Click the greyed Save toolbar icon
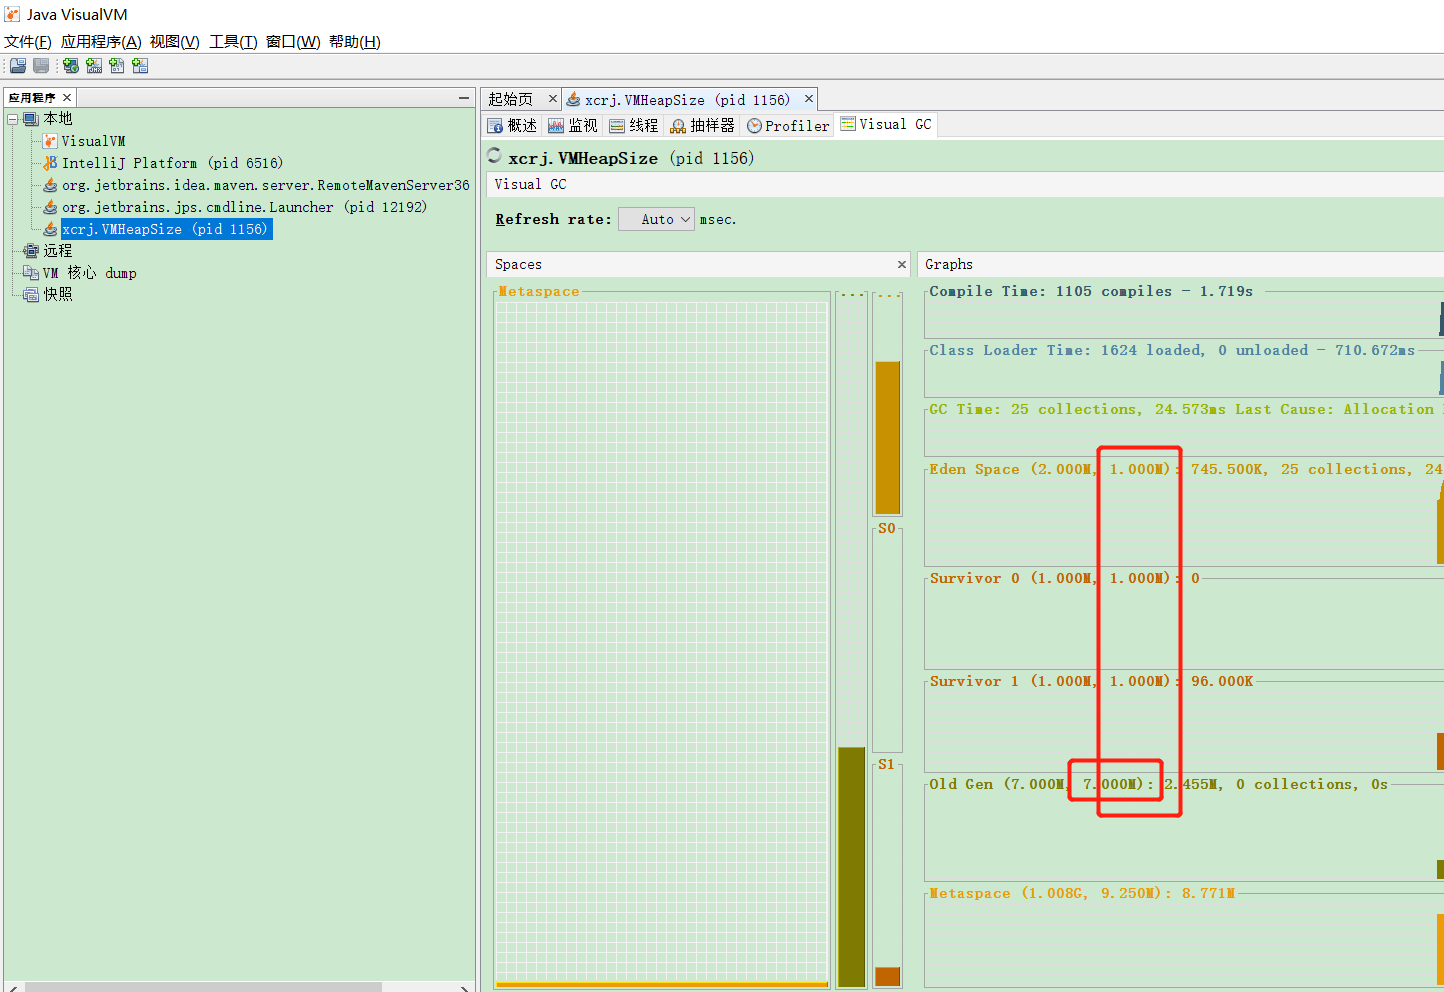Viewport: 1444px width, 992px height. (x=41, y=65)
